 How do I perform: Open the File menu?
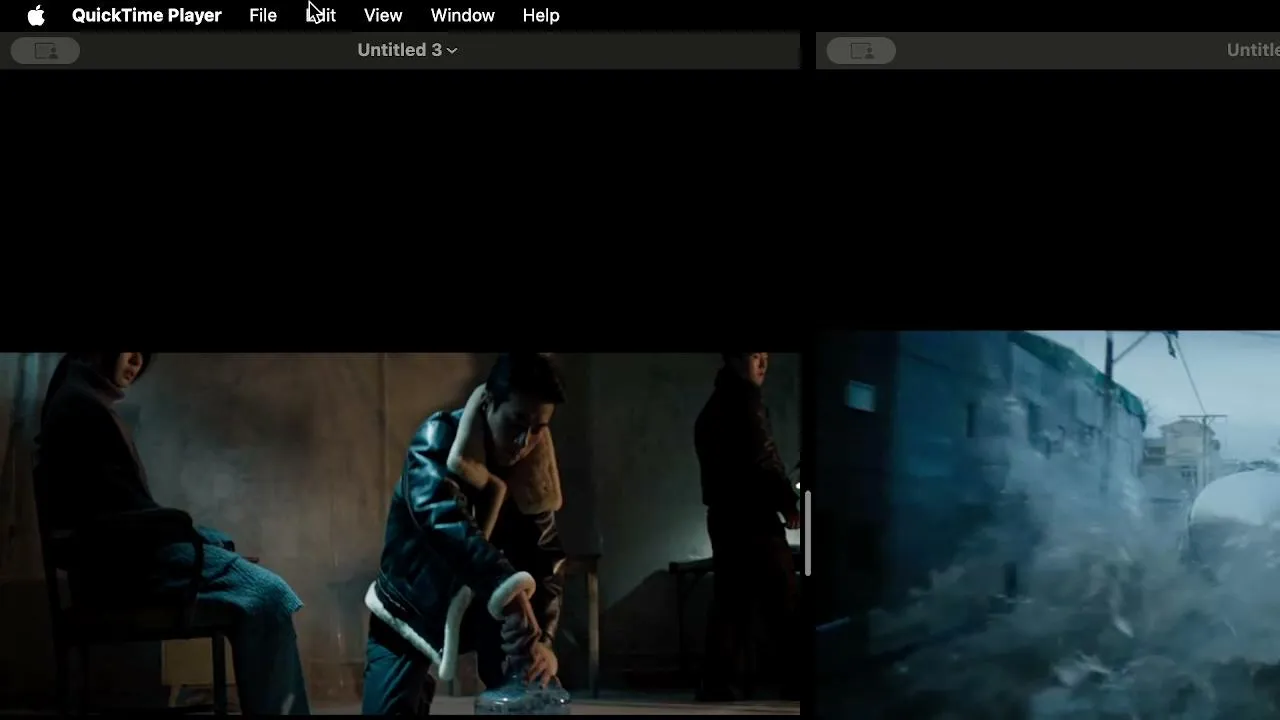[x=263, y=16]
